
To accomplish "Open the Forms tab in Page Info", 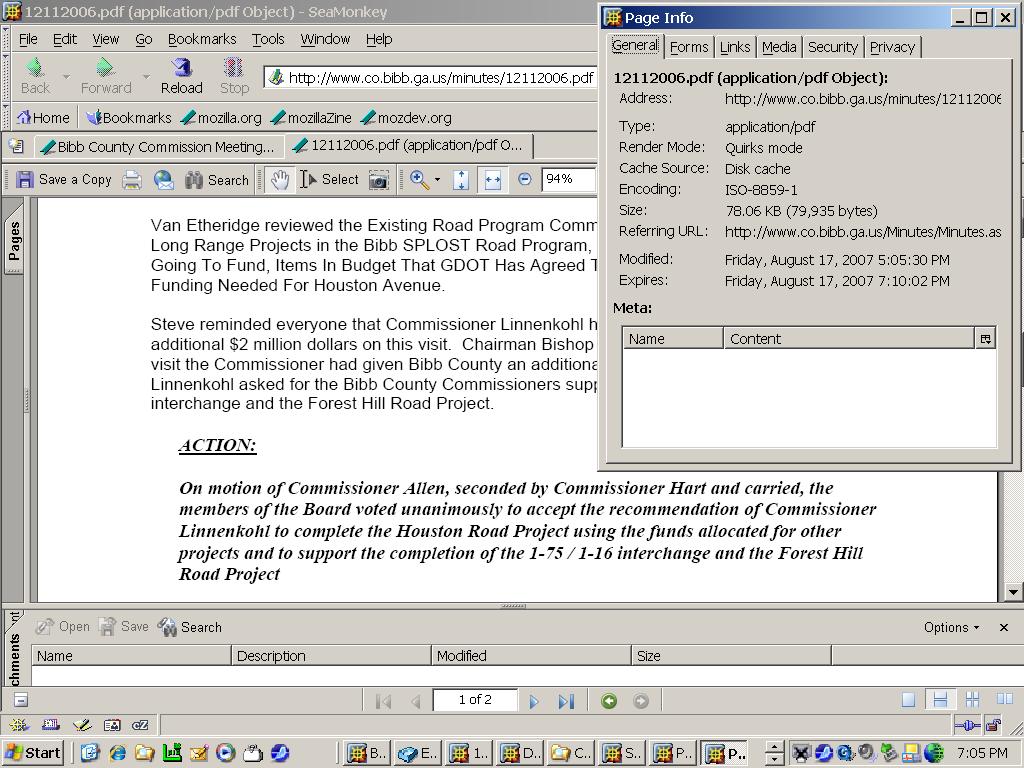I will (x=689, y=47).
